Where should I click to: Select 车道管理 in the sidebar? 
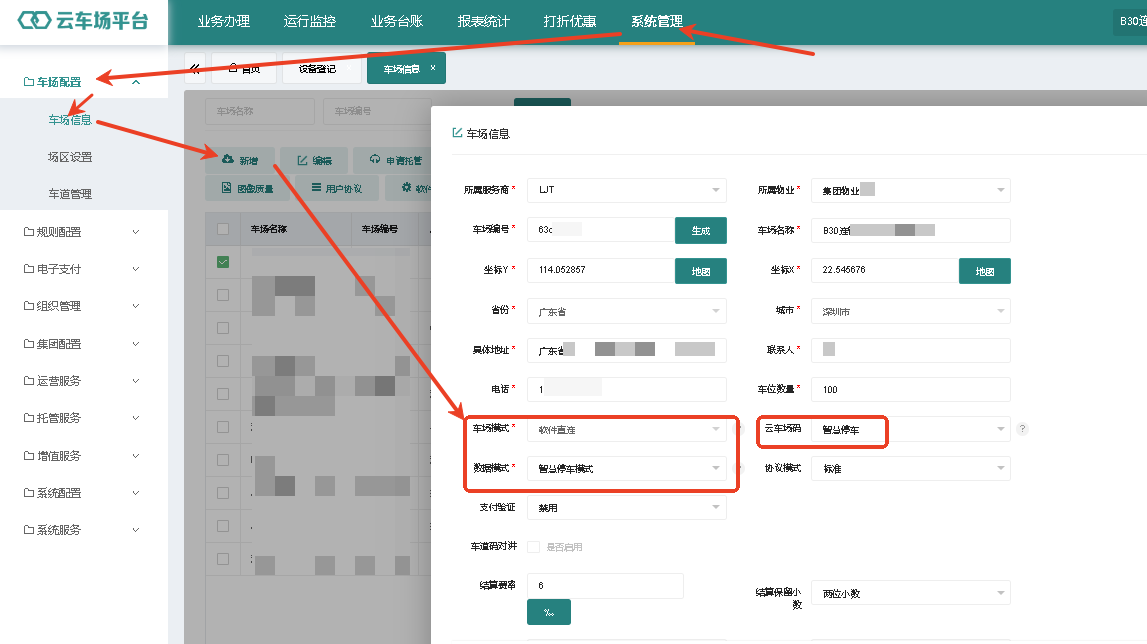(69, 194)
